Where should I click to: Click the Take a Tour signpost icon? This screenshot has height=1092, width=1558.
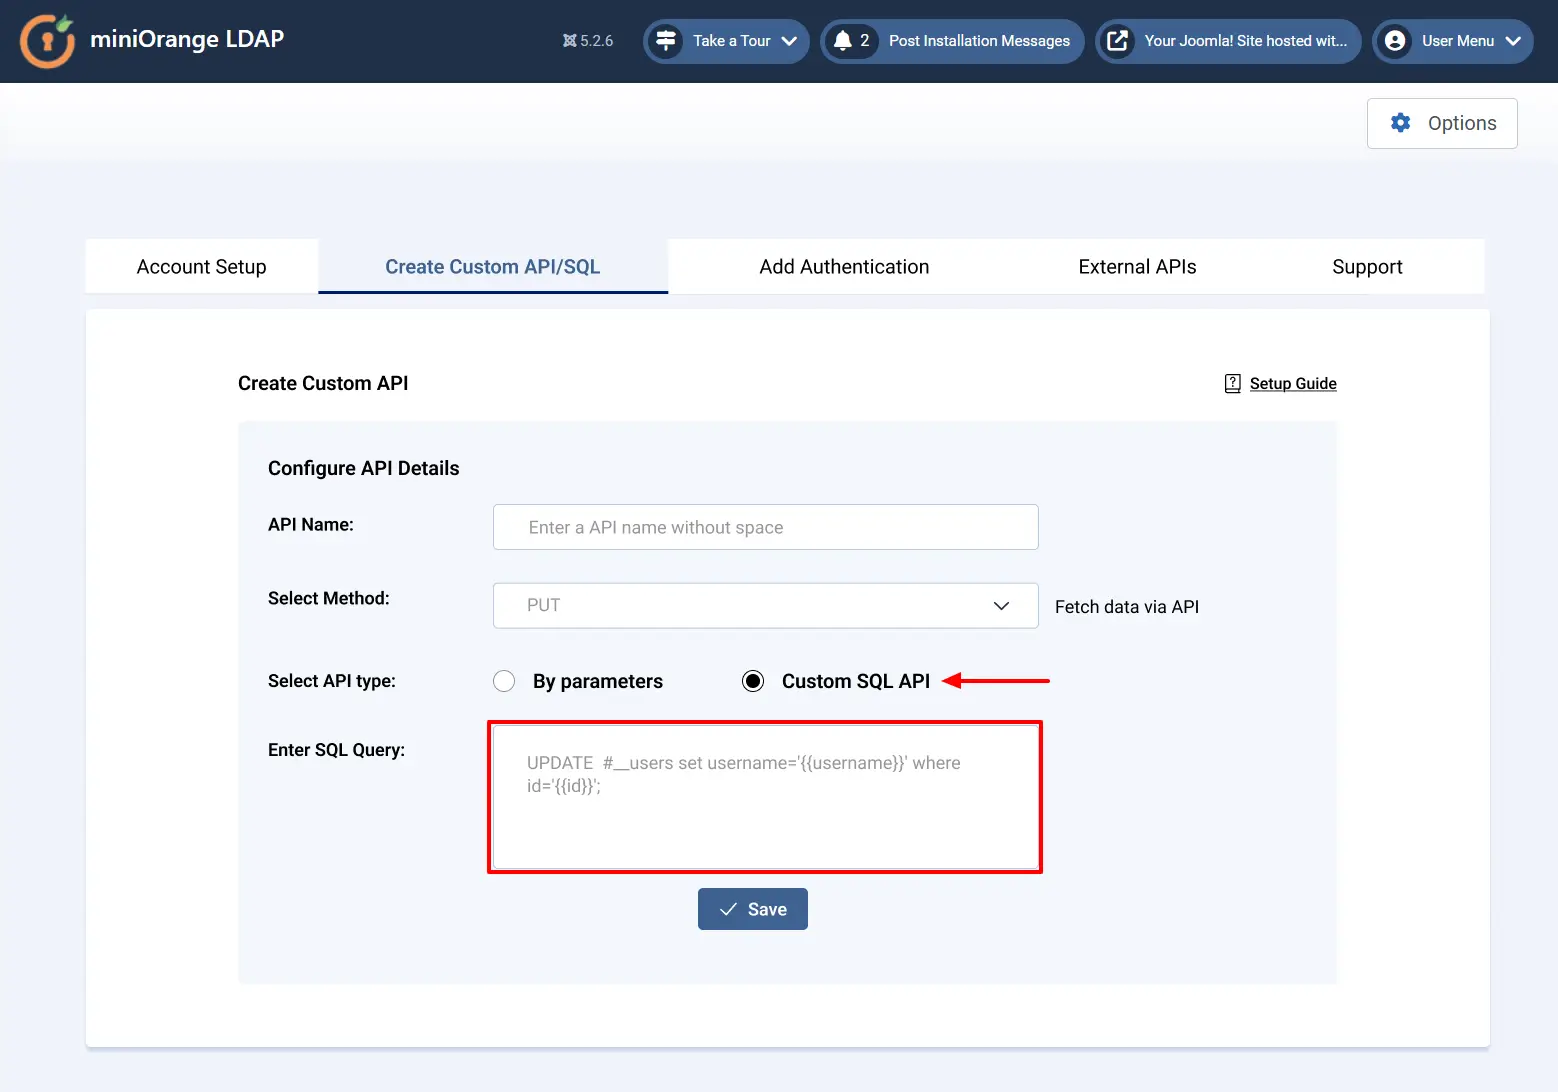coord(665,41)
